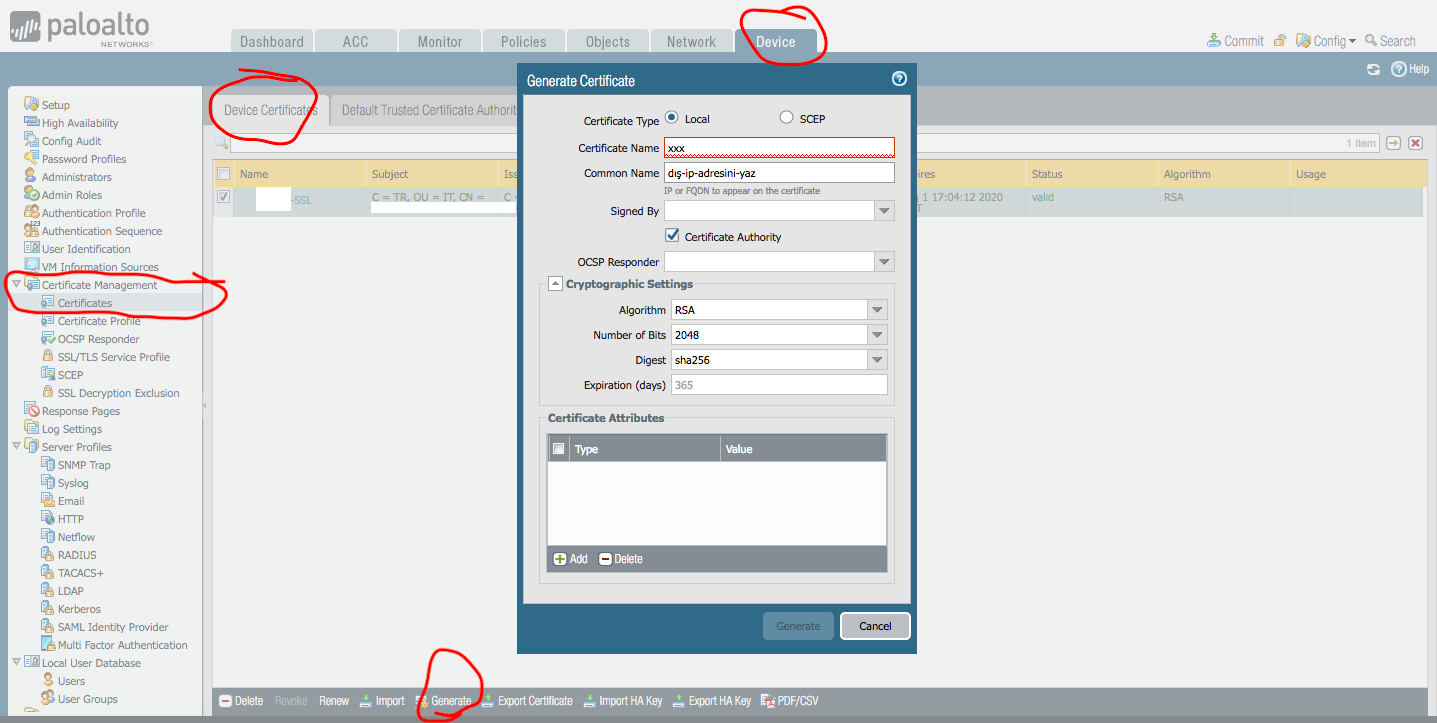Viewport: 1437px width, 723px height.
Task: Click the Export Certificate toolbar icon
Action: pos(489,701)
